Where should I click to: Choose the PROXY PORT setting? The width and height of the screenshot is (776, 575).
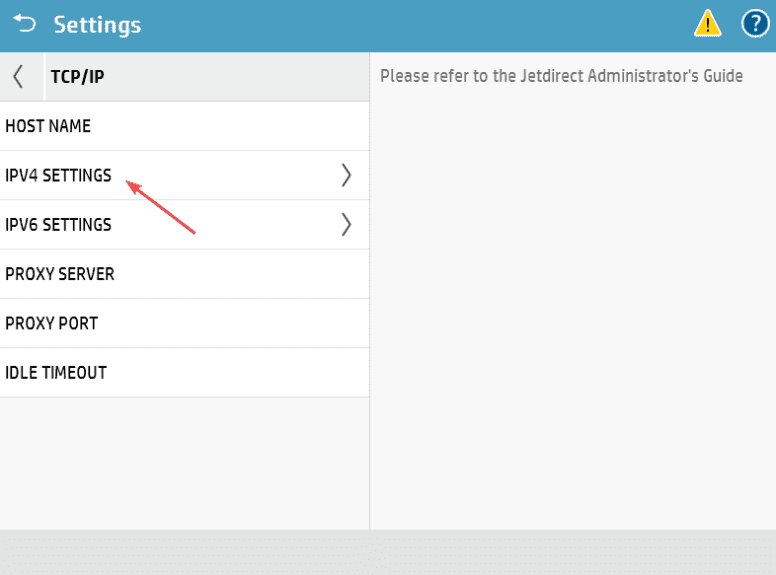pyautogui.click(x=51, y=323)
